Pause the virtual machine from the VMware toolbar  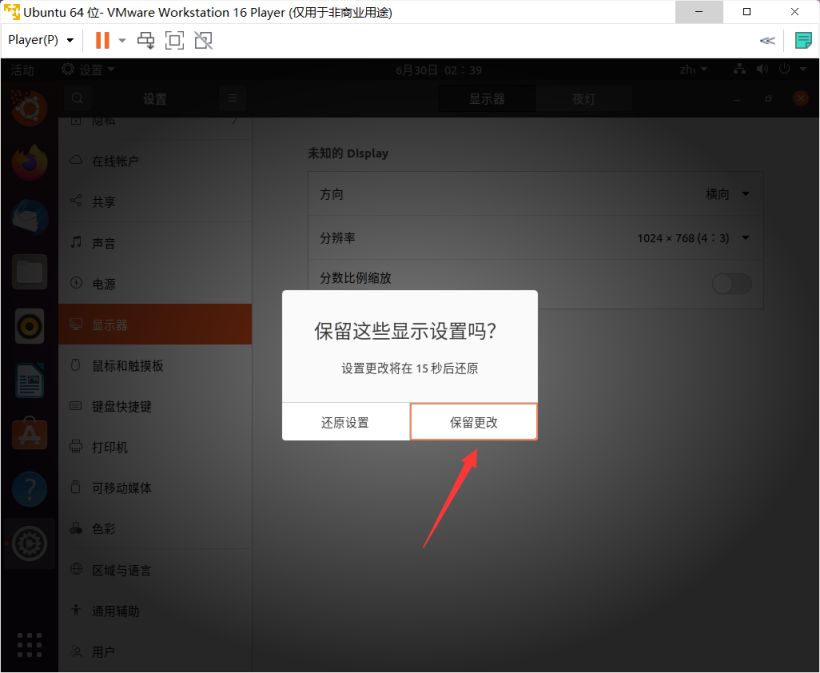click(102, 40)
